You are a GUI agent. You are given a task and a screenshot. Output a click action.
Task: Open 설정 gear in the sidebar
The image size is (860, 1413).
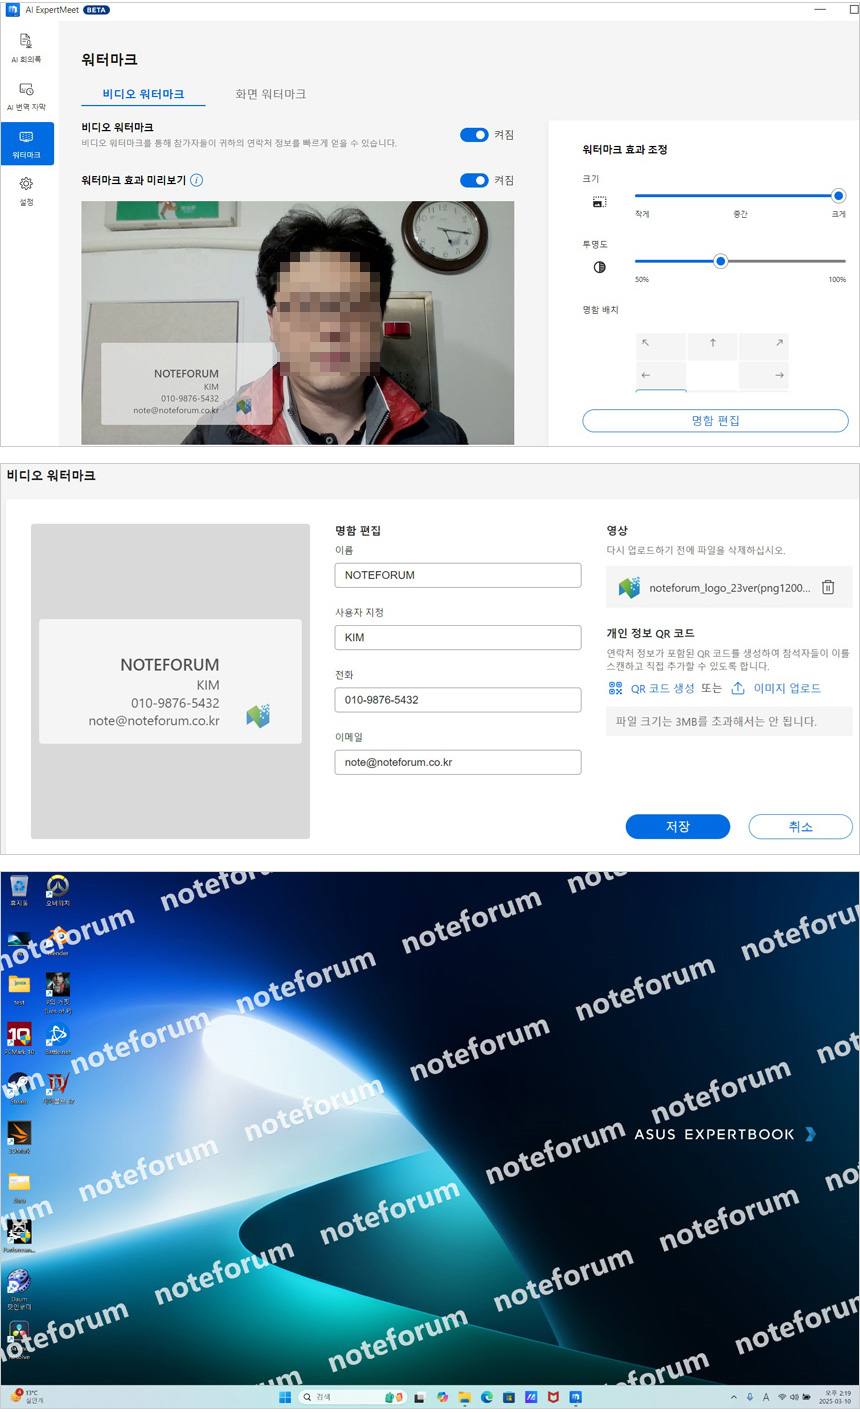(26, 189)
